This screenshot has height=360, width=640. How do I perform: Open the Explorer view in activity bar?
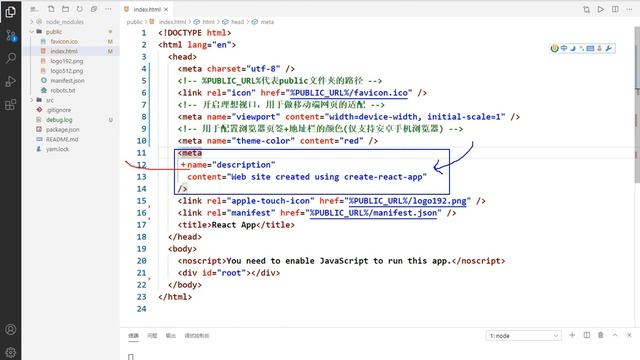[11, 11]
